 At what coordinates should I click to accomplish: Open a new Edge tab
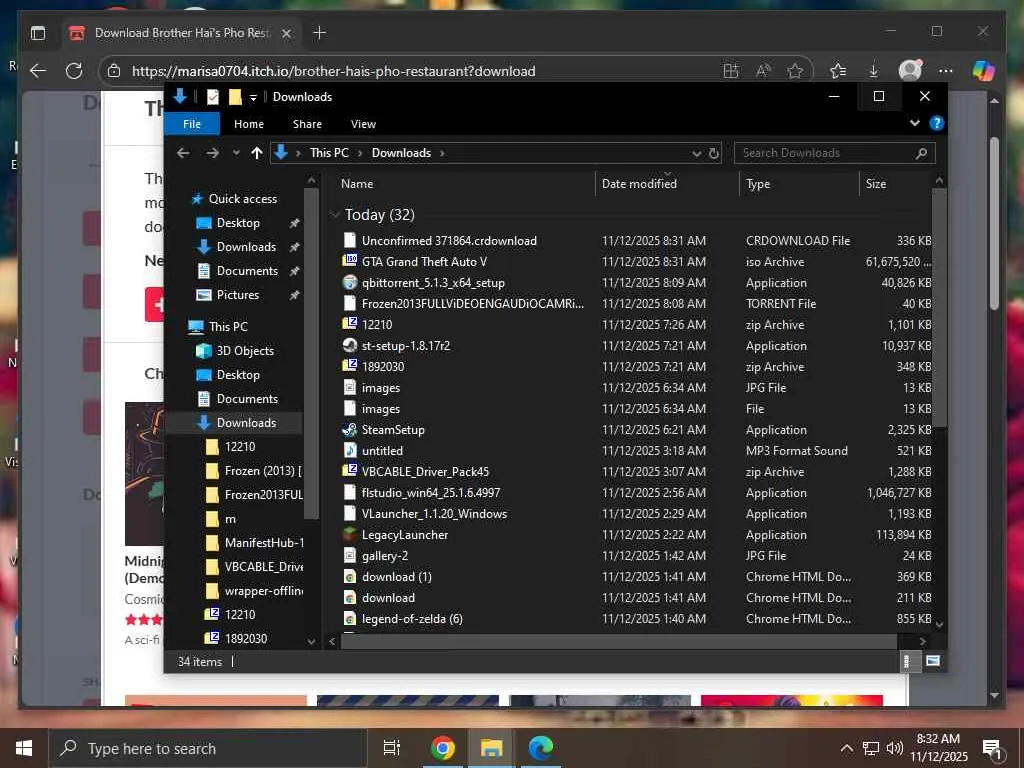pos(319,33)
